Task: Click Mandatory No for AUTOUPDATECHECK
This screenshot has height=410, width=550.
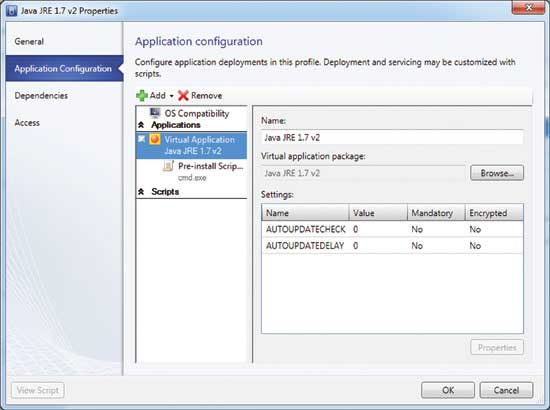Action: pyautogui.click(x=417, y=229)
